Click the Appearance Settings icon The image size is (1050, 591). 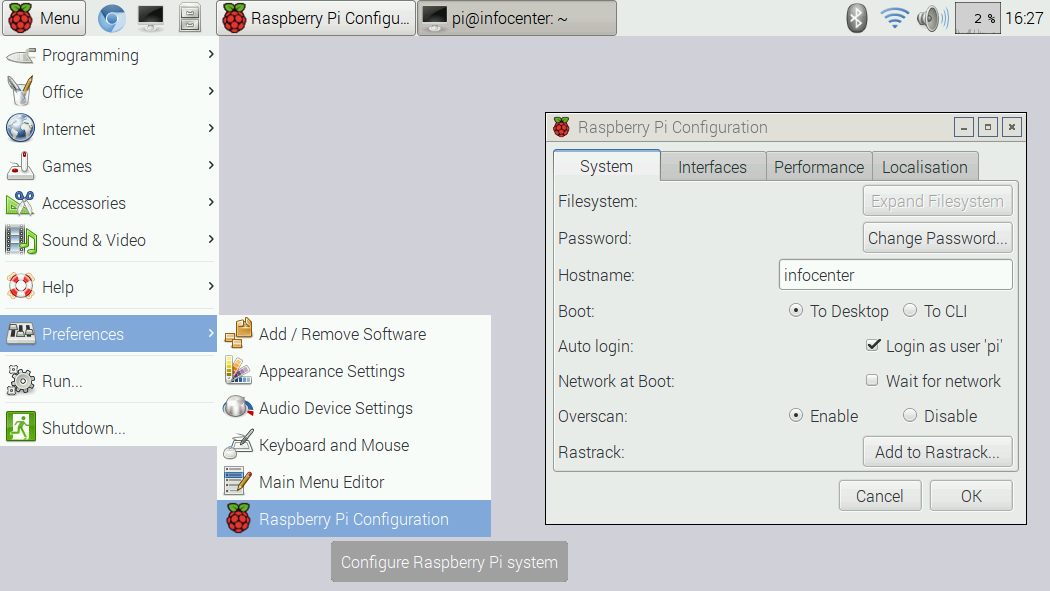(238, 370)
